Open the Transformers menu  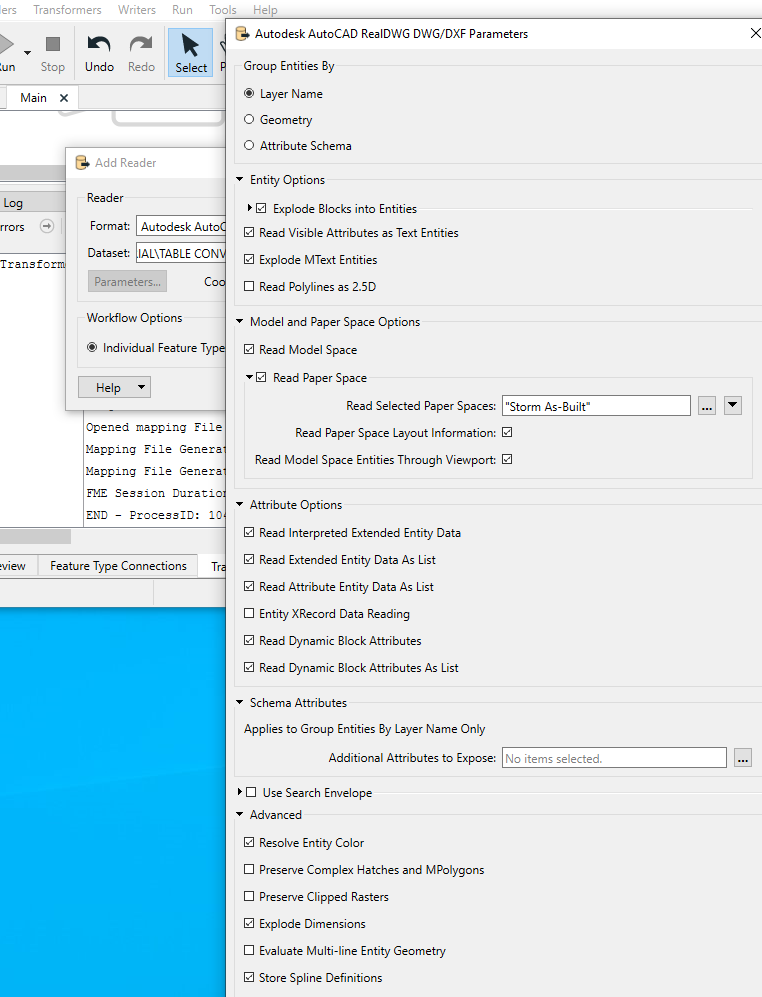(67, 10)
